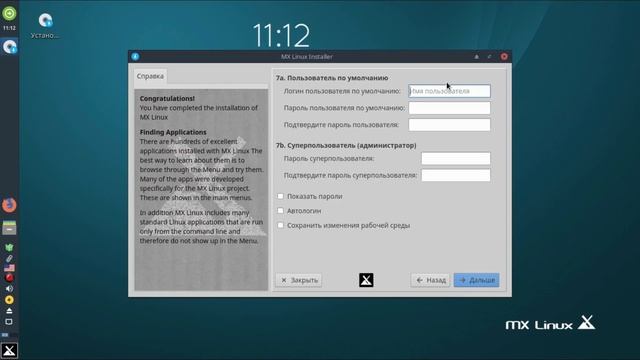Click the paperclip clipboard tray icon
This screenshot has width=640, height=360.
pyautogui.click(x=9, y=258)
